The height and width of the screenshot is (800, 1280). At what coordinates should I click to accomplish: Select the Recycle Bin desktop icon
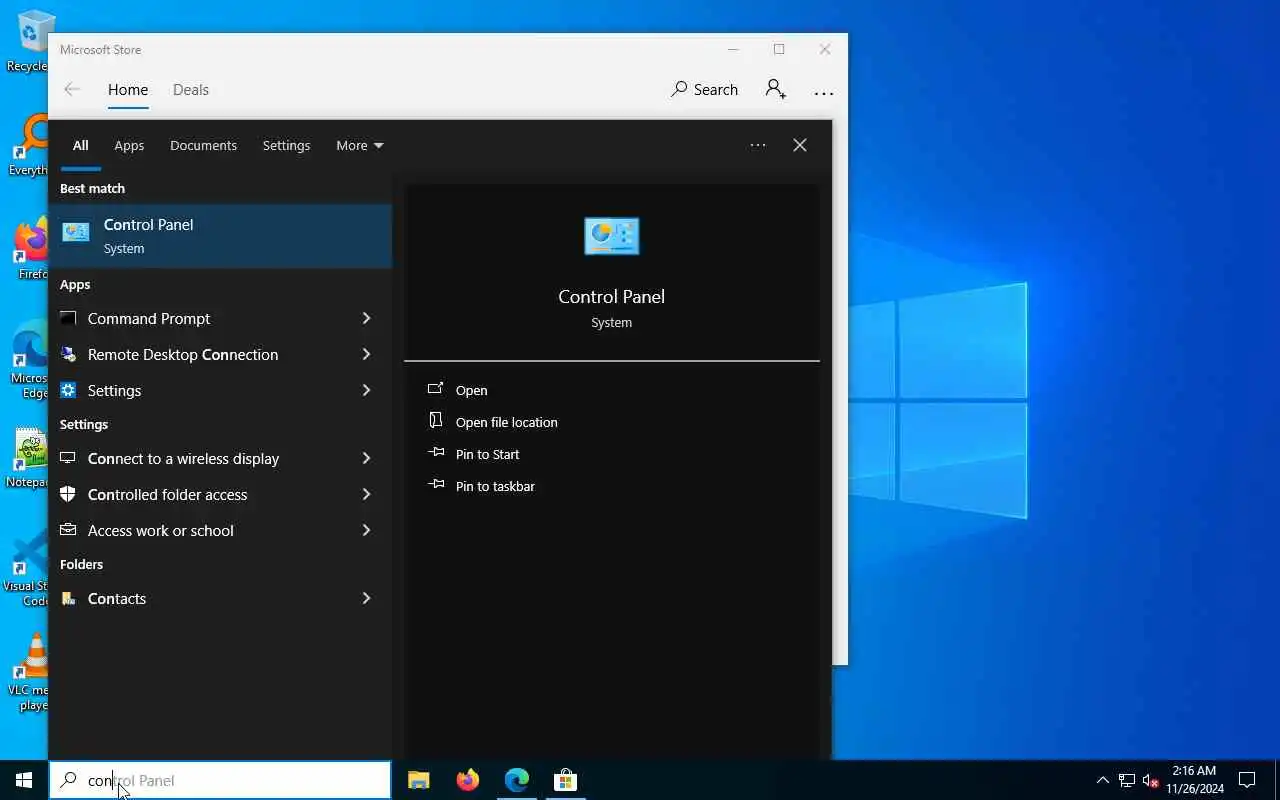coord(27,40)
